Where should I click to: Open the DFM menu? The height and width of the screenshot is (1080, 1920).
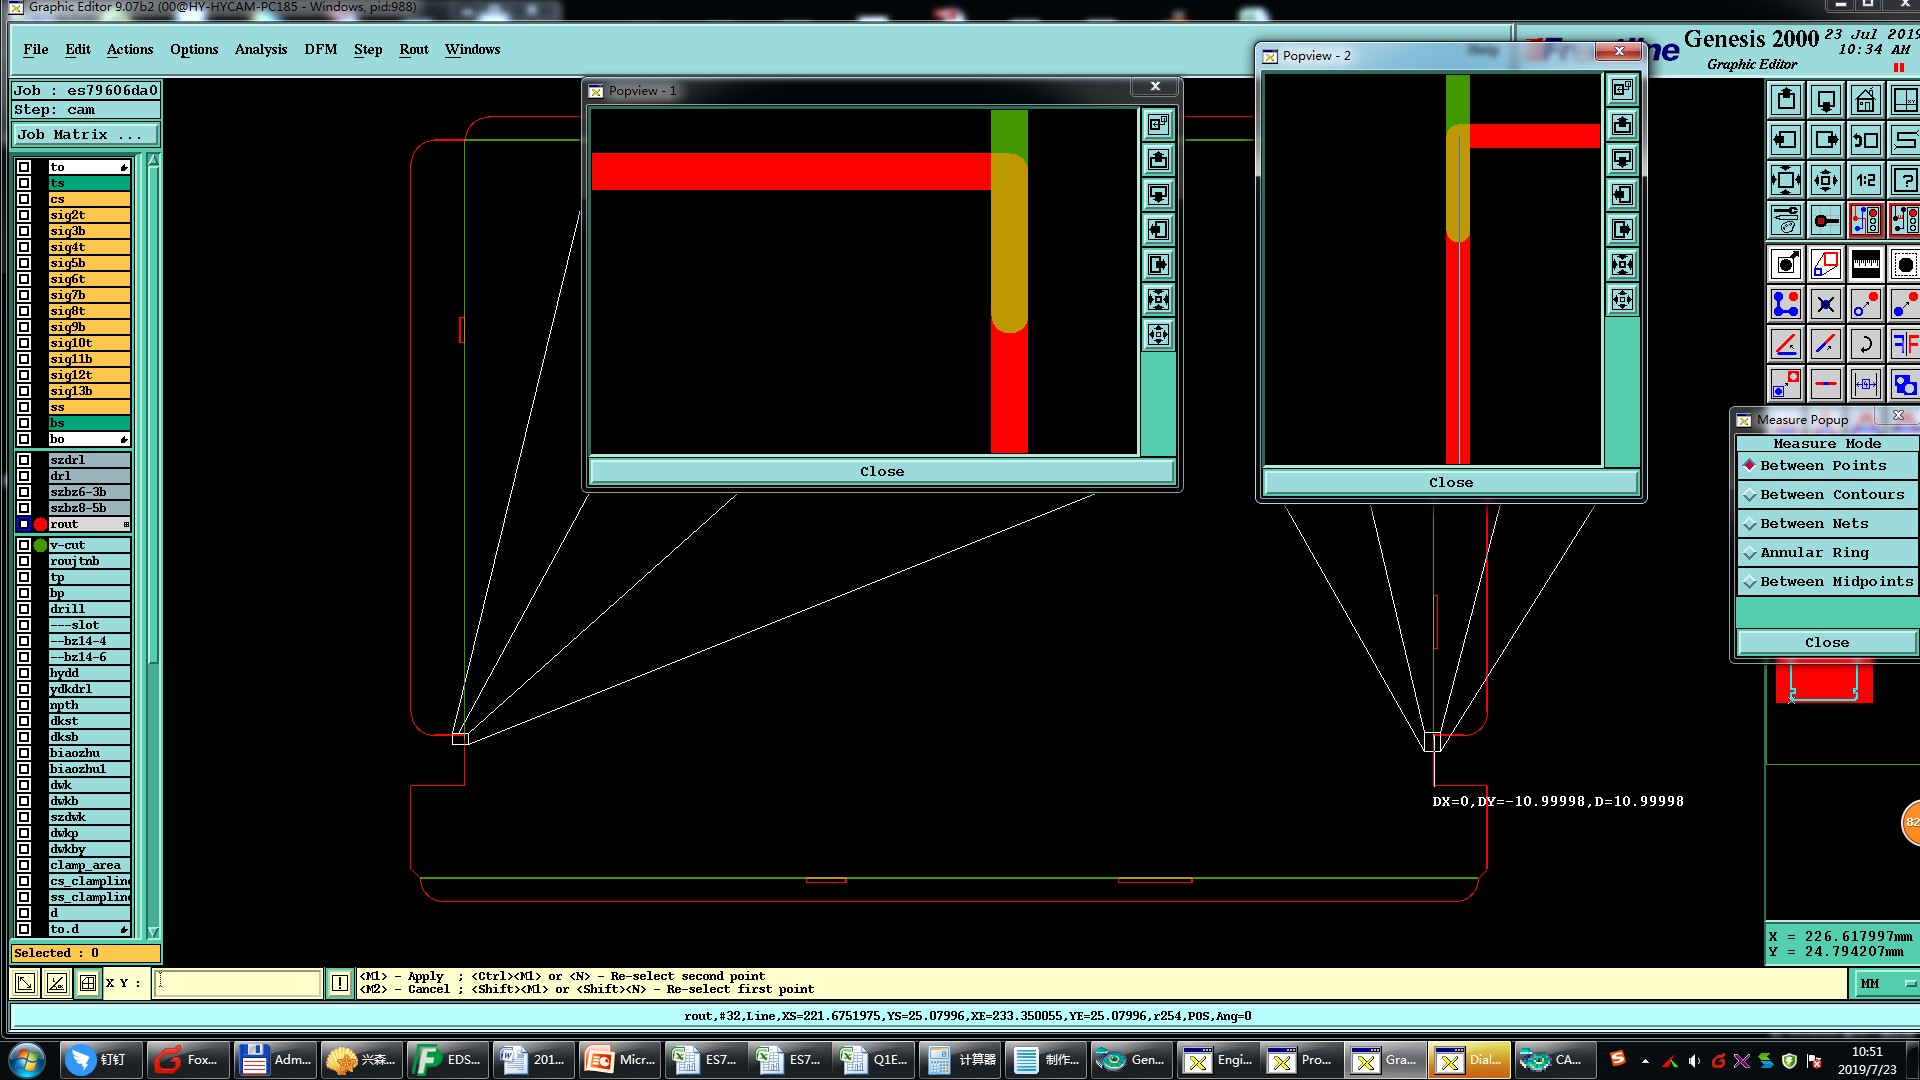pyautogui.click(x=320, y=49)
